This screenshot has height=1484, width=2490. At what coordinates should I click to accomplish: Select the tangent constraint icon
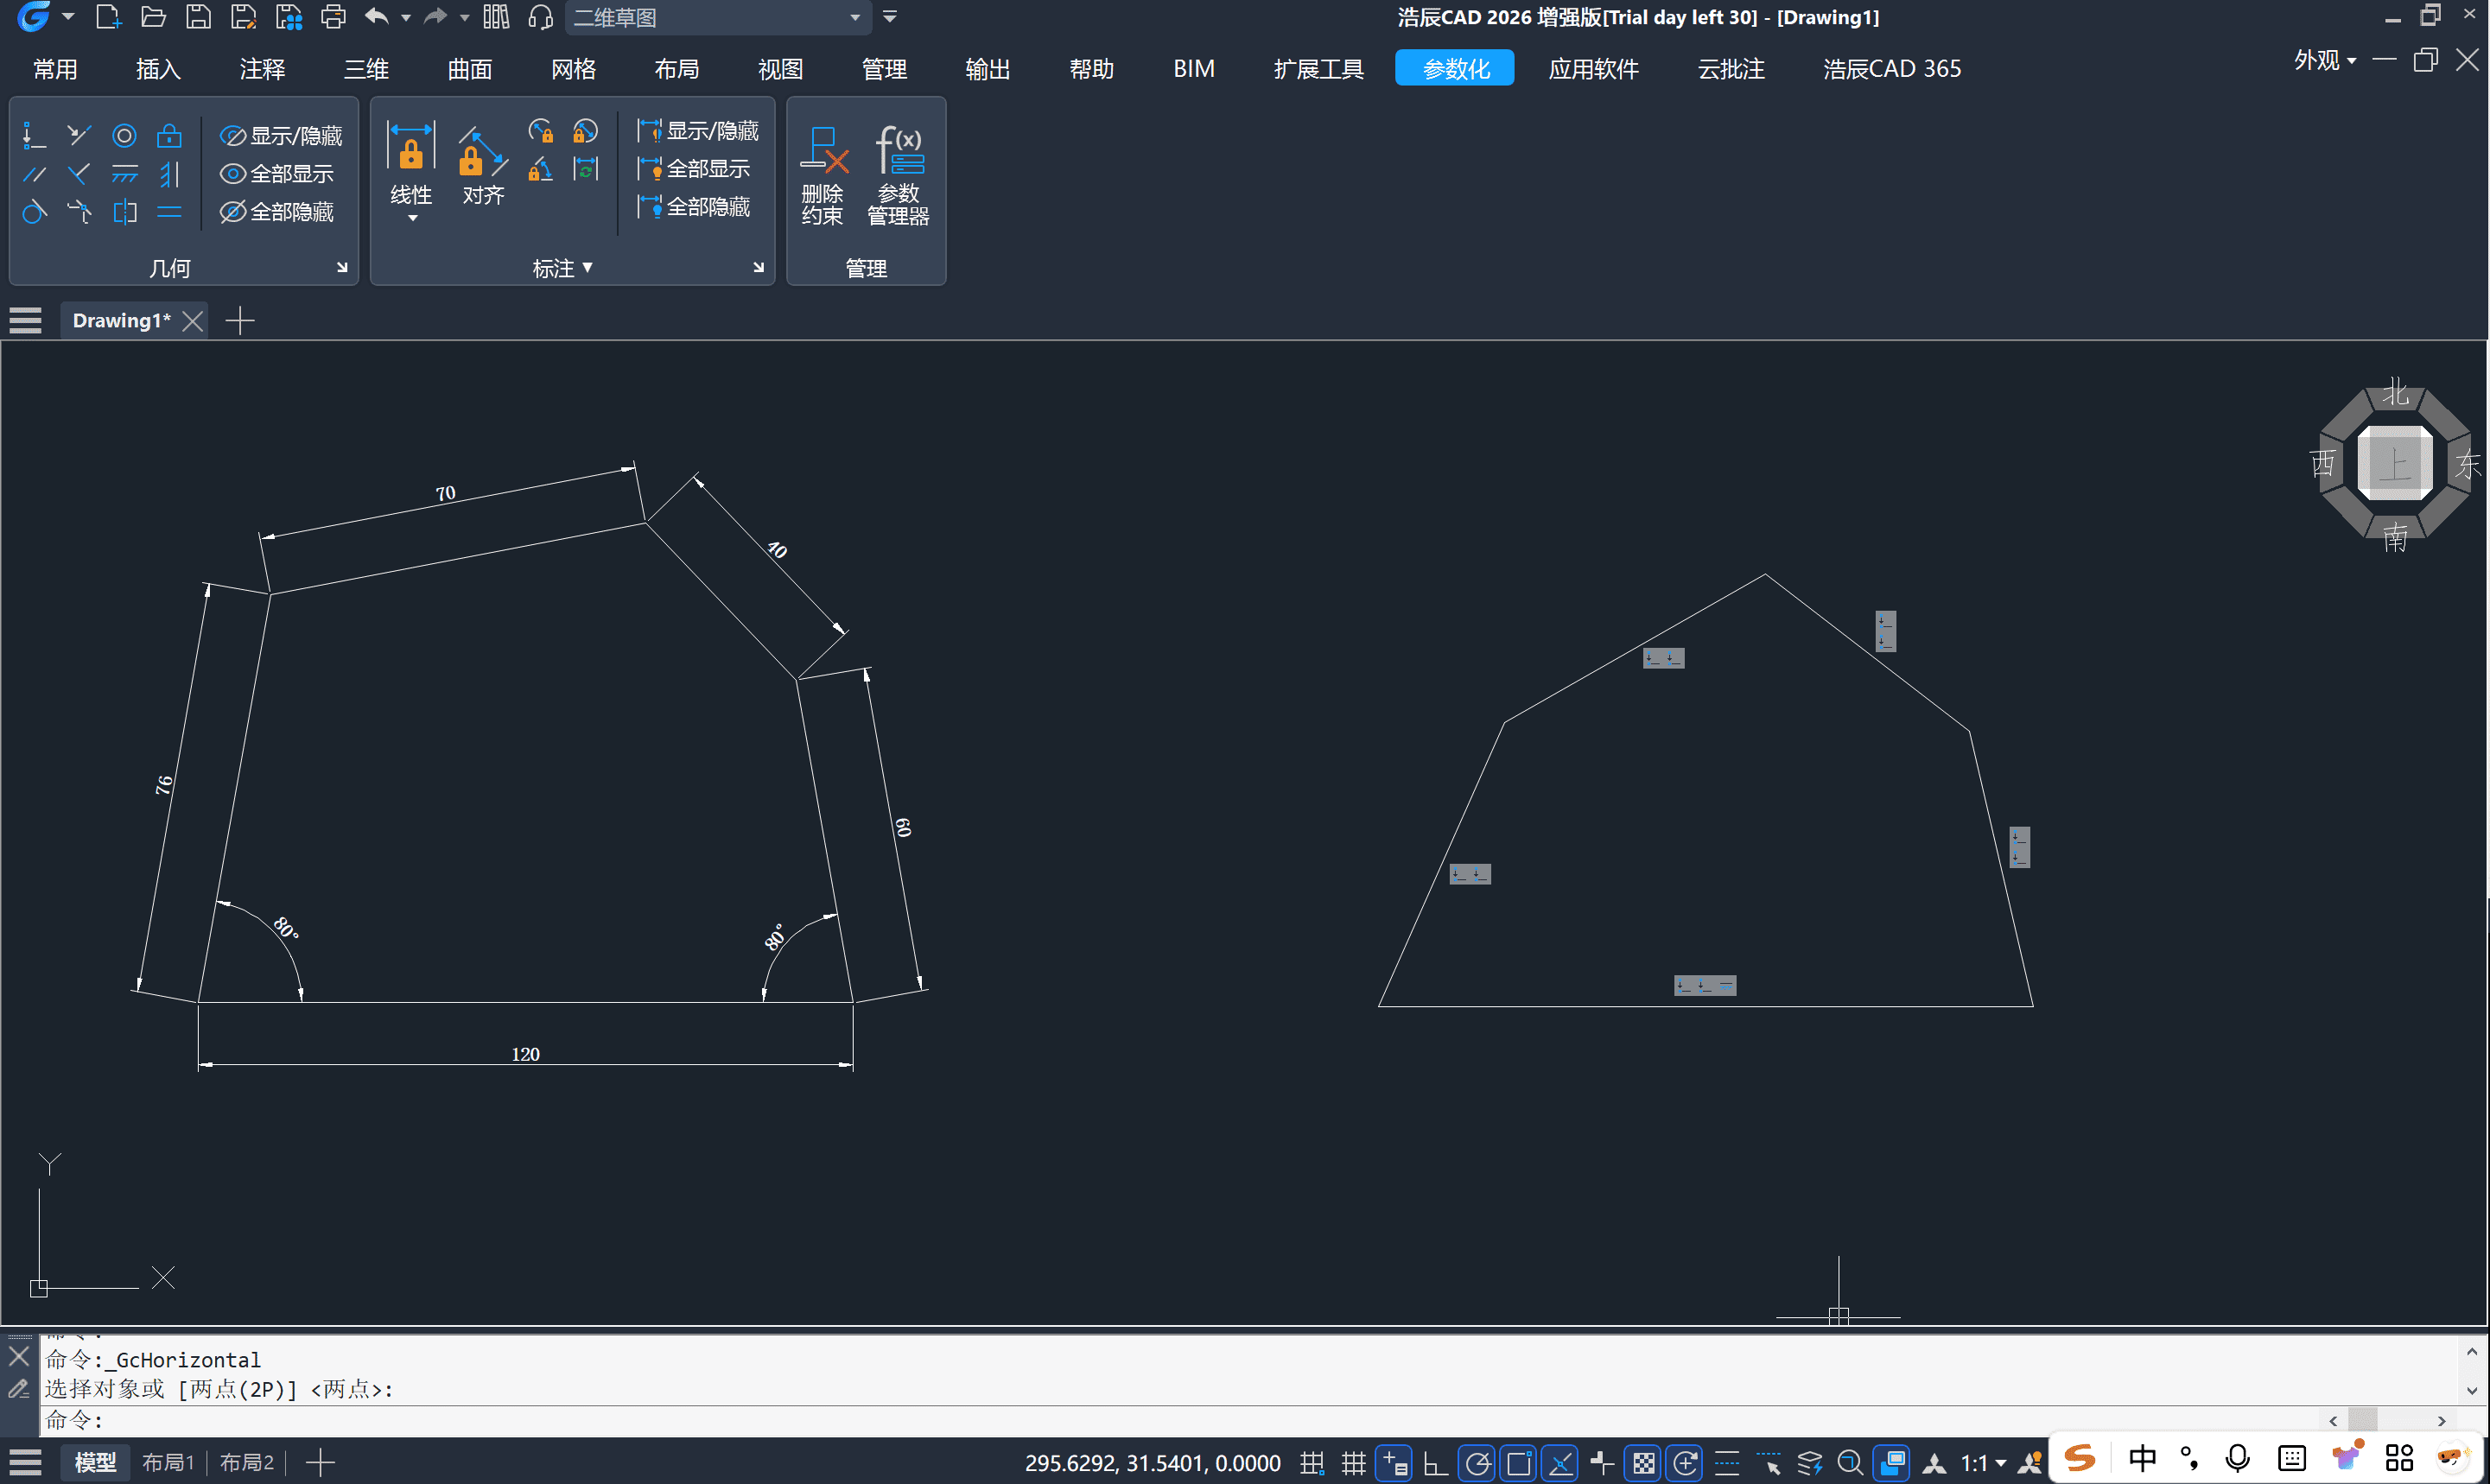pos(34,212)
